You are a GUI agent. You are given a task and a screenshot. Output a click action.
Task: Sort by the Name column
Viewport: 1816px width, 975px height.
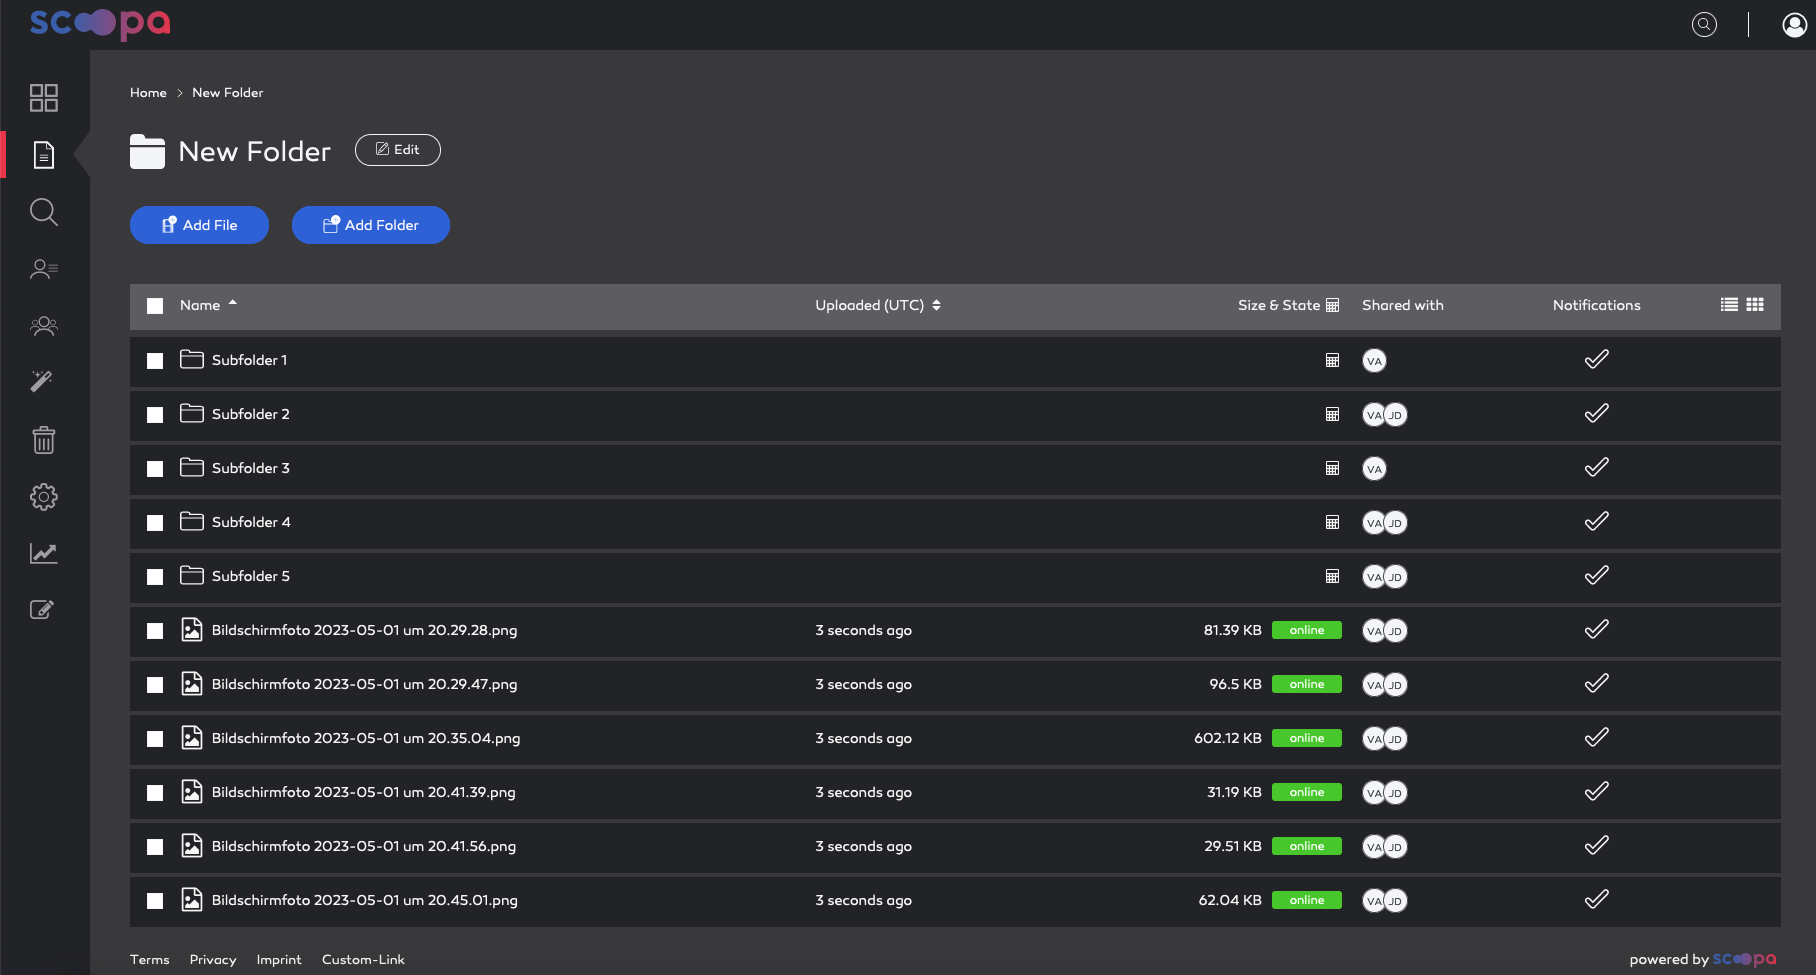coord(208,305)
